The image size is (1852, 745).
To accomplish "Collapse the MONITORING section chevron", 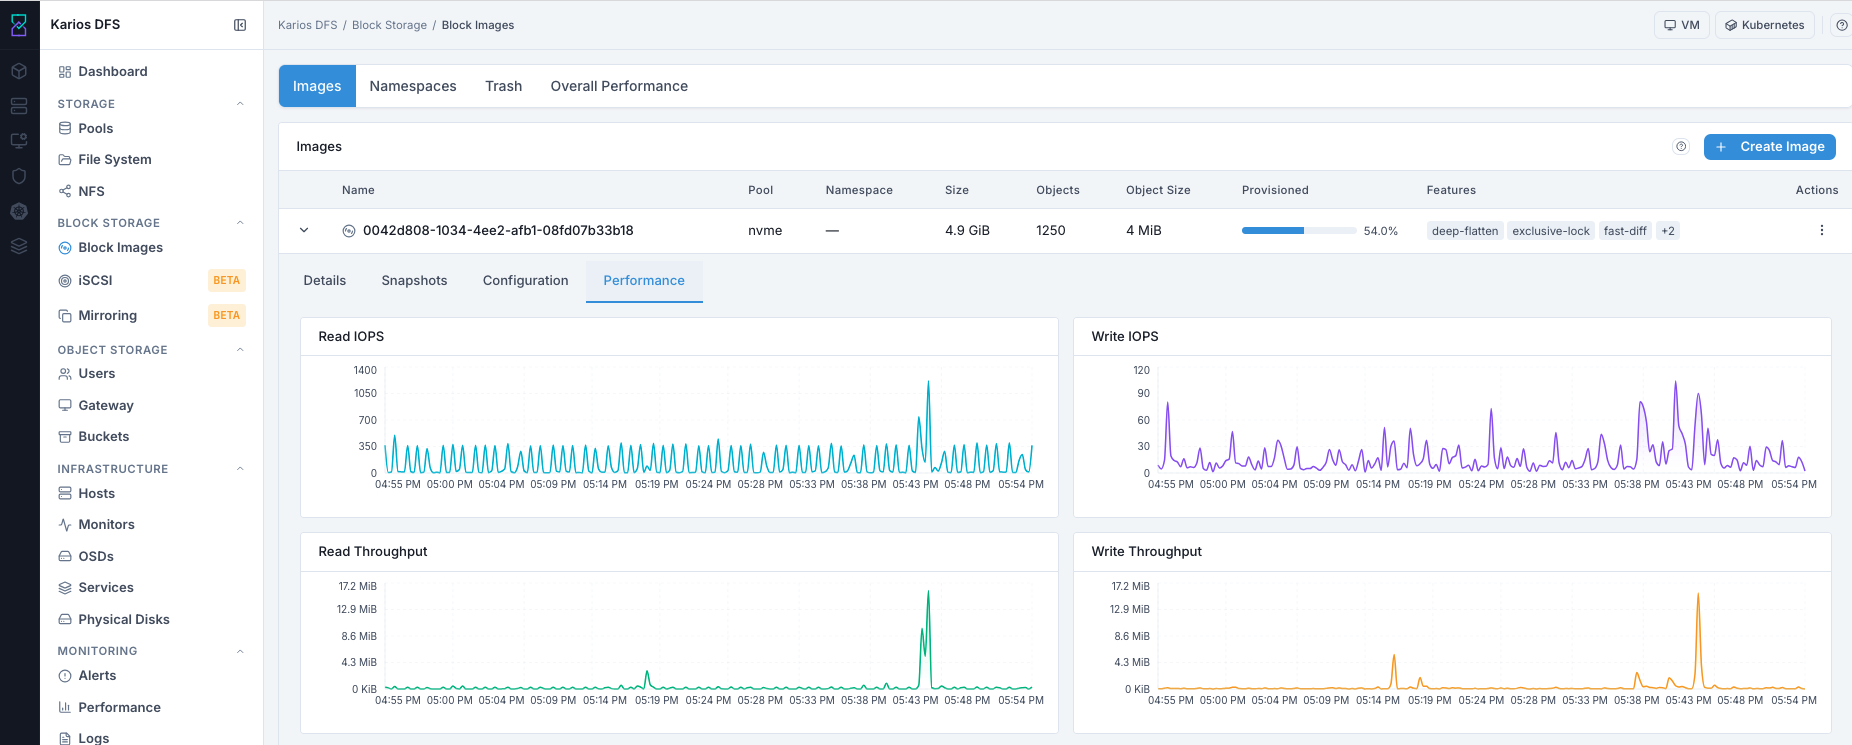I will [240, 651].
